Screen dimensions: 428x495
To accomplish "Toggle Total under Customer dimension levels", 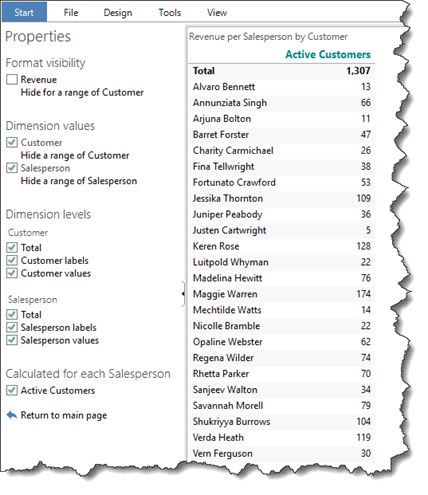I will coord(12,247).
